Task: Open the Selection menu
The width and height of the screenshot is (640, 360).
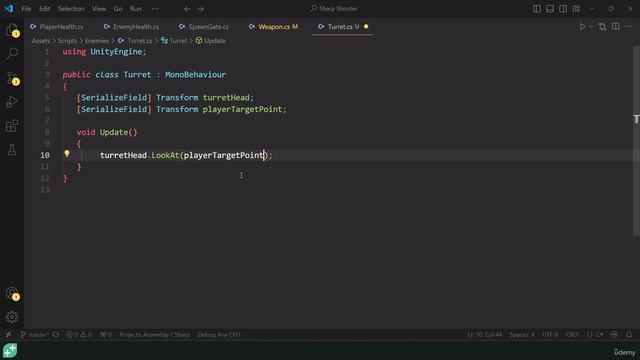Action: click(x=71, y=9)
